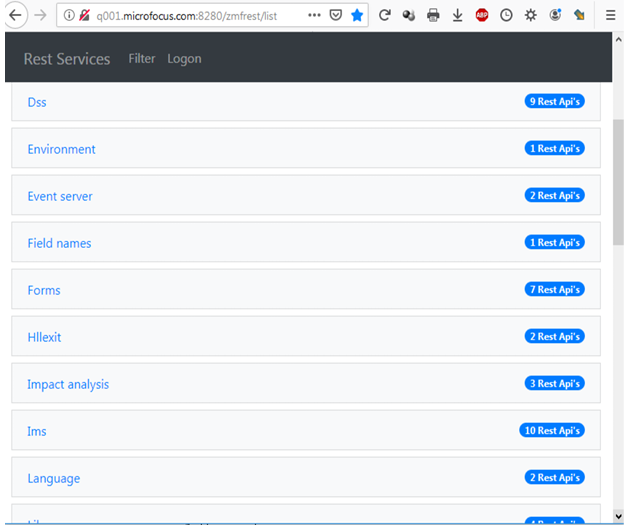Click the browser back arrow button
Screen dimensions: 629x525
pyautogui.click(x=16, y=15)
